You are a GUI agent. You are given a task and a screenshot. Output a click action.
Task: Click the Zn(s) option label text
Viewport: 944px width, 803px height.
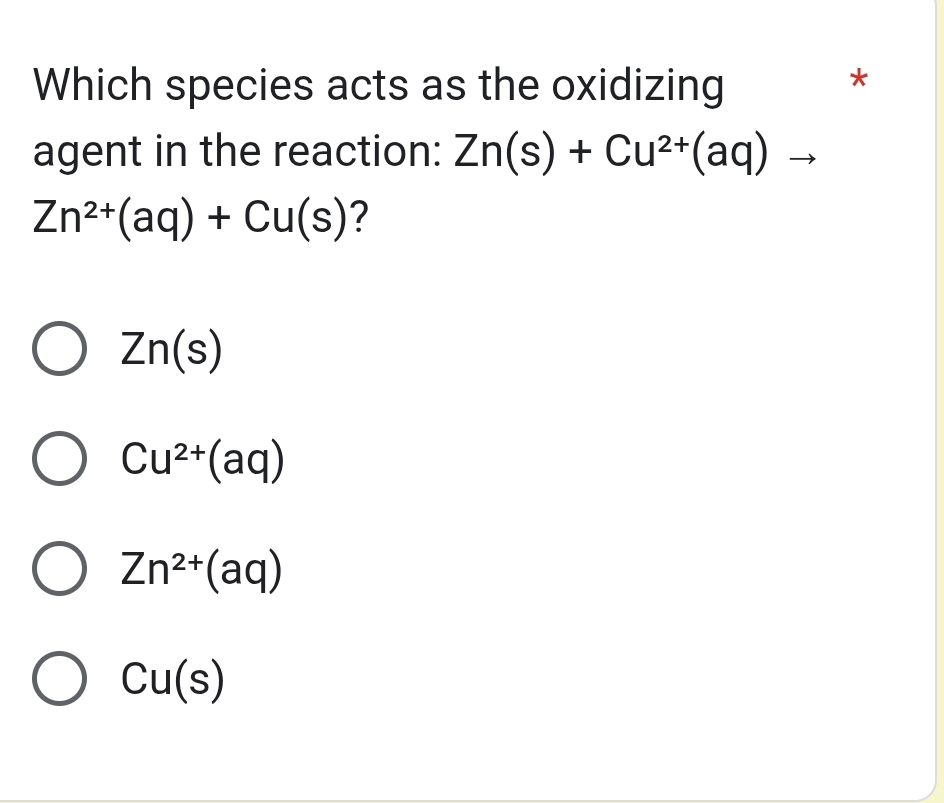click(170, 349)
